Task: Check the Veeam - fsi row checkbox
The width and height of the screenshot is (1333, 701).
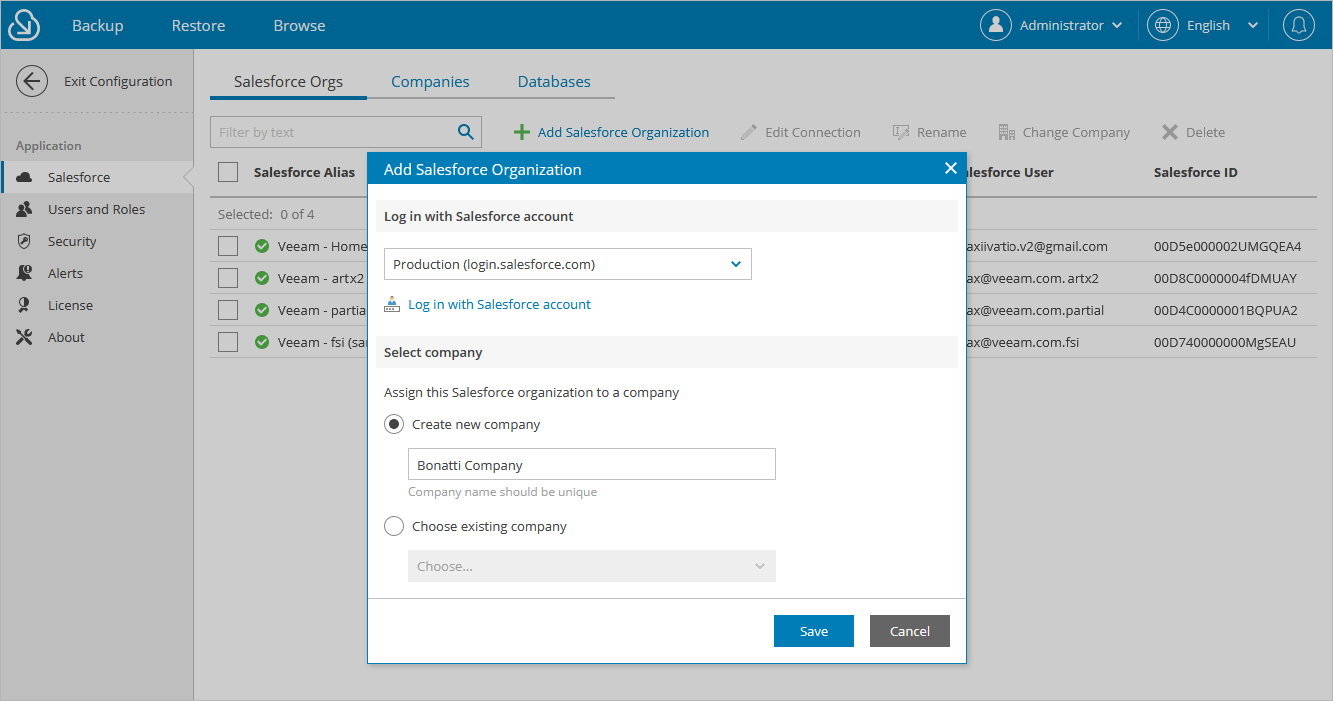Action: pos(228,342)
